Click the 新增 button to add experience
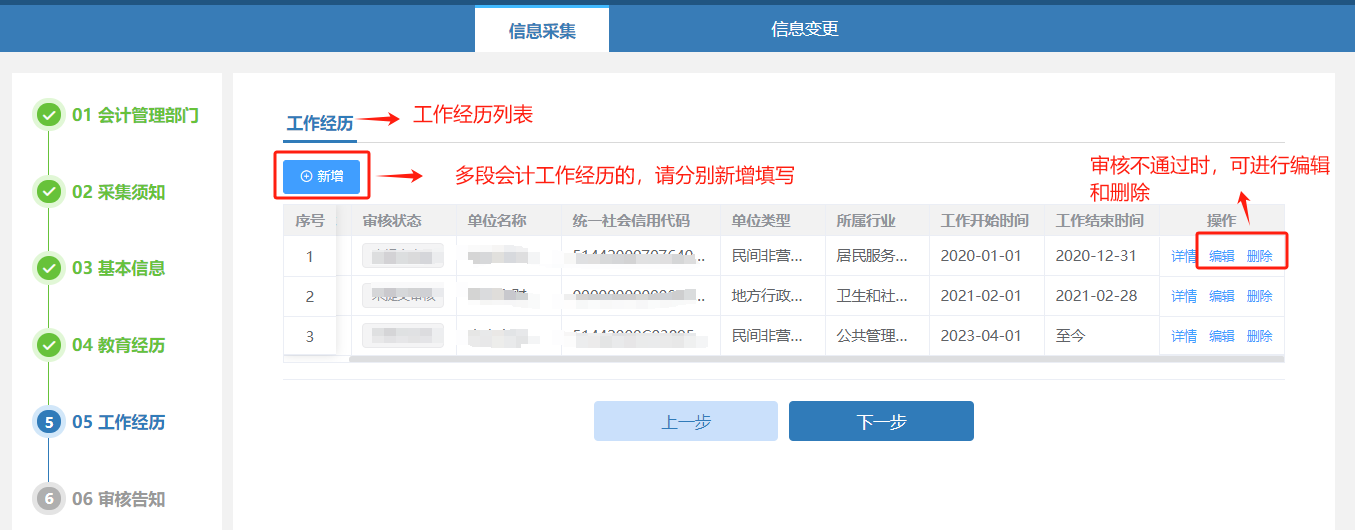 coord(321,176)
